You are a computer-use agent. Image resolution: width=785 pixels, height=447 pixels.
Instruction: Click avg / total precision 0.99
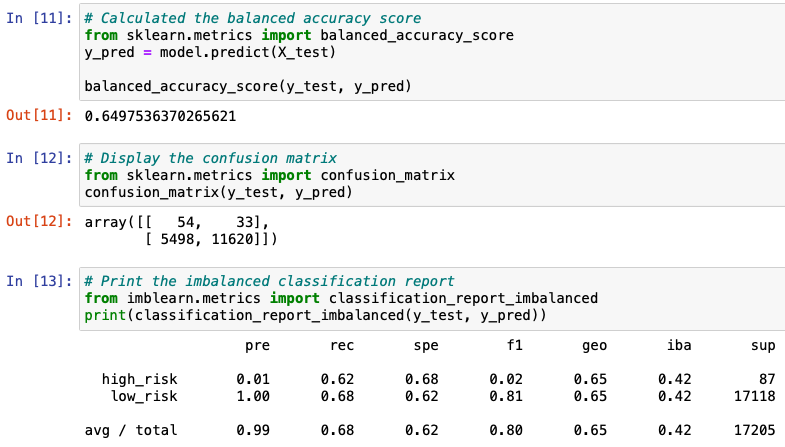pos(253,430)
